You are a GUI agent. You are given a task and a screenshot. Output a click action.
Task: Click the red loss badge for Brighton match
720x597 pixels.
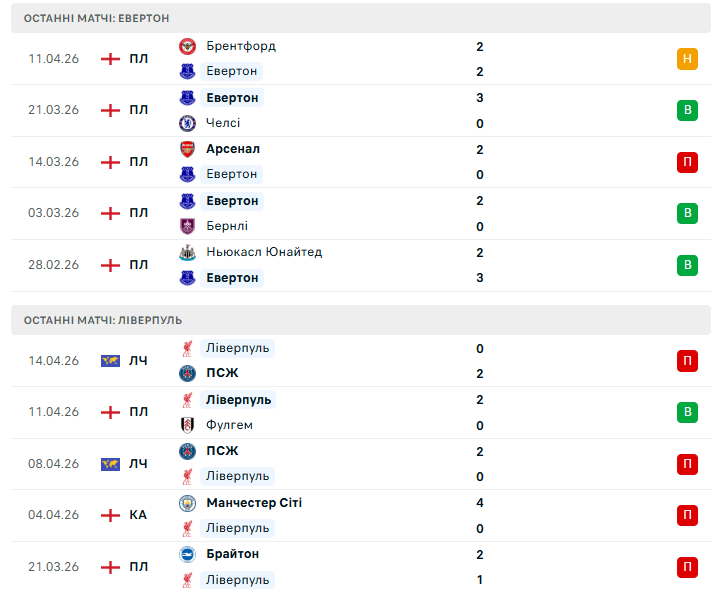687,567
